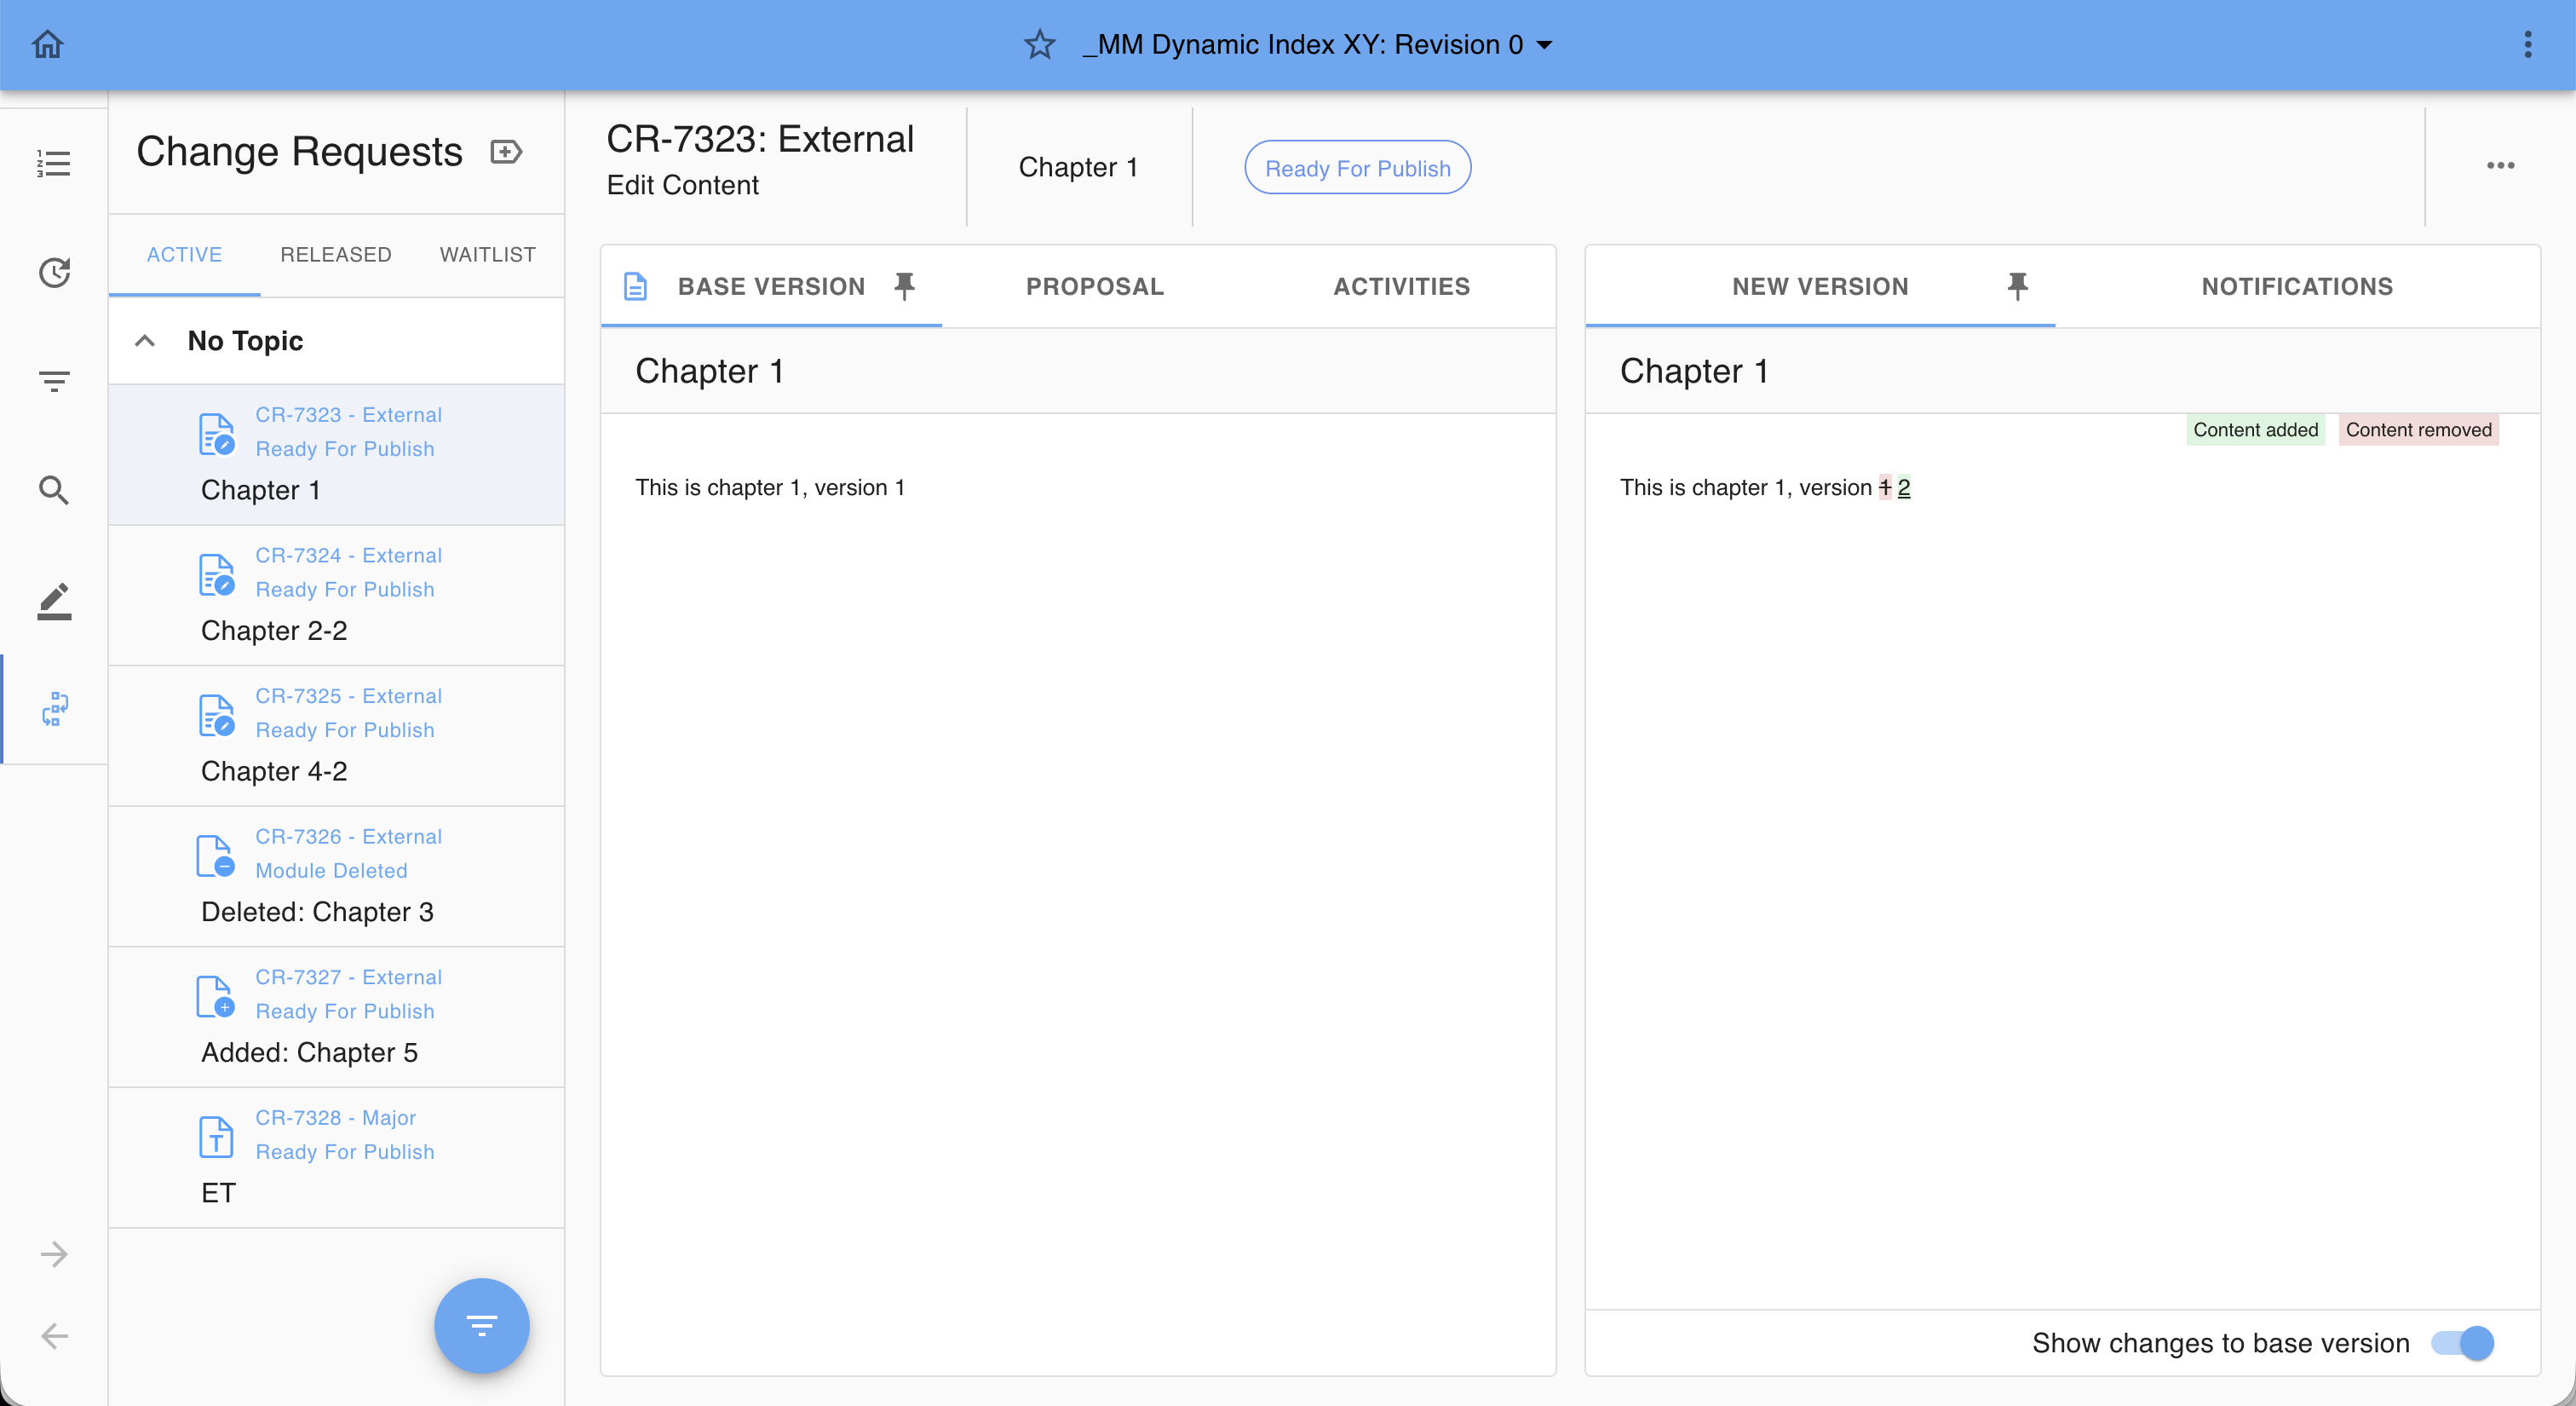
Task: Click the home icon in header
Action: pos(47,44)
